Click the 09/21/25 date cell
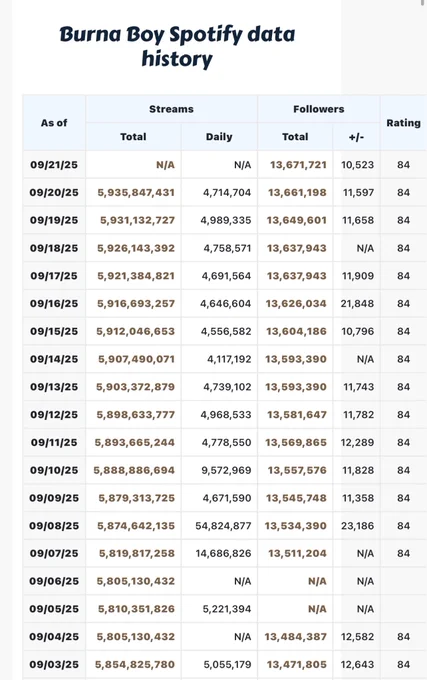 point(54,165)
